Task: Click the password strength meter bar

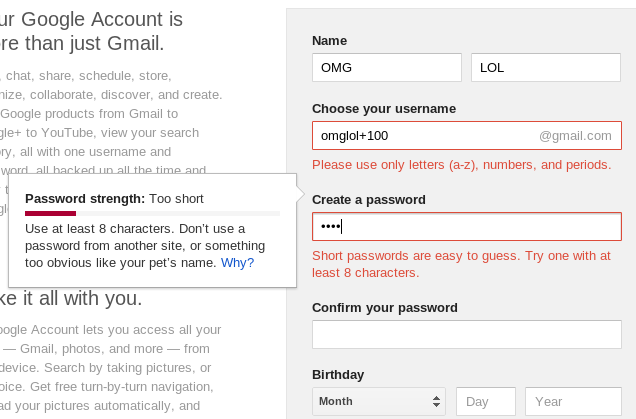Action: pos(152,213)
